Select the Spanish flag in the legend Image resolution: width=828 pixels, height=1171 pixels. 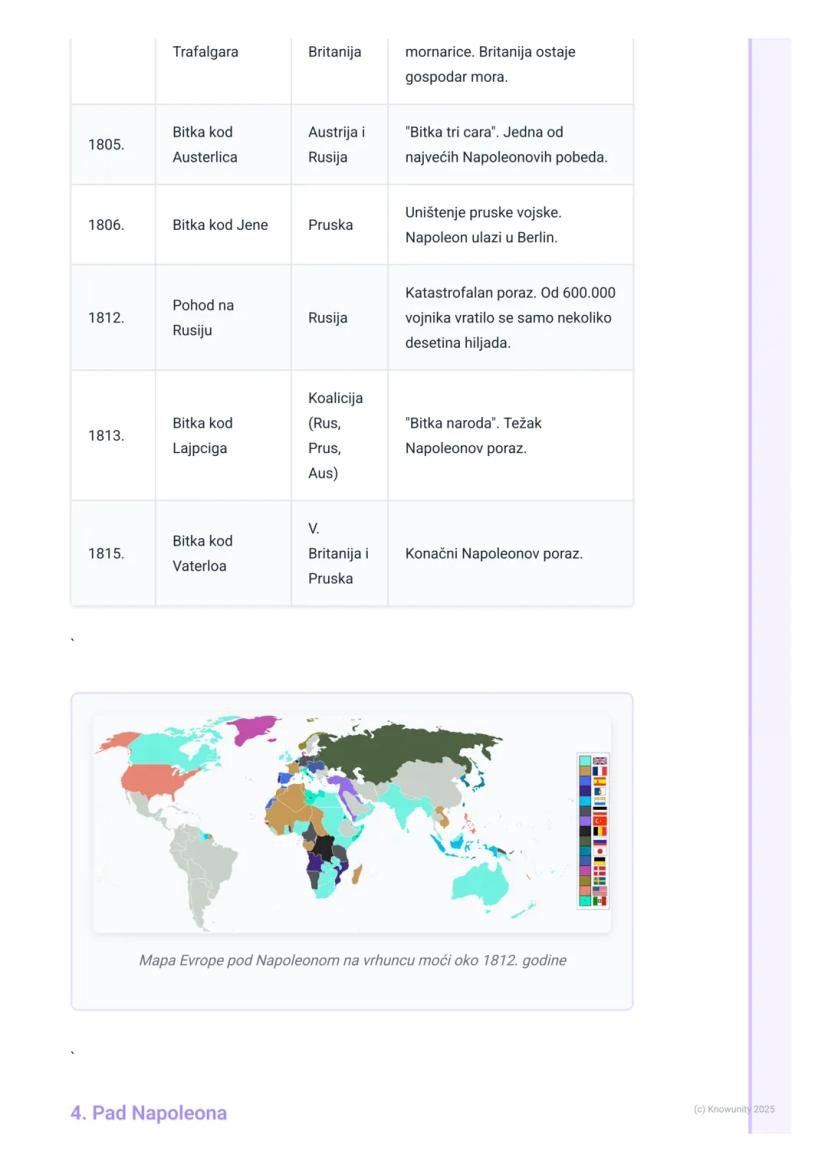tap(600, 781)
